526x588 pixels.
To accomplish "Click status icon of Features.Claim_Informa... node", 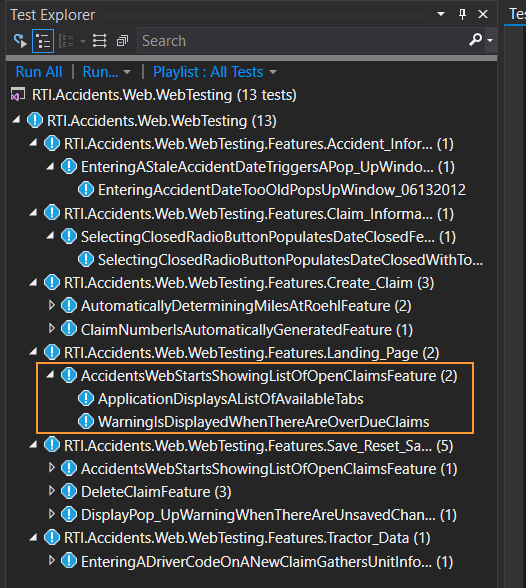I will coord(52,213).
